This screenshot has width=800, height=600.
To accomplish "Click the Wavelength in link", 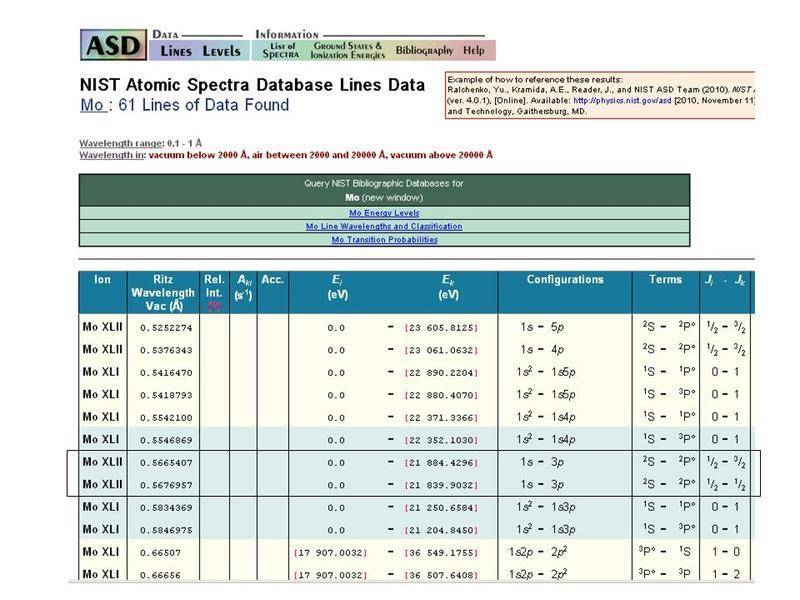I will (112, 155).
